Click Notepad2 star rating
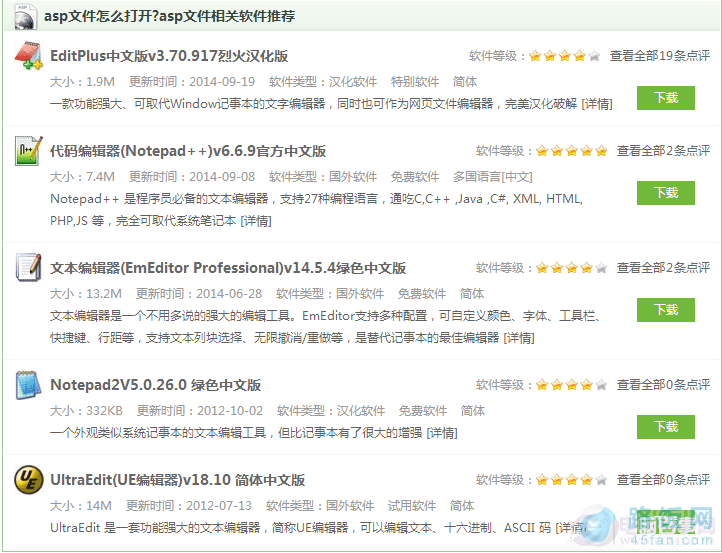 (571, 384)
